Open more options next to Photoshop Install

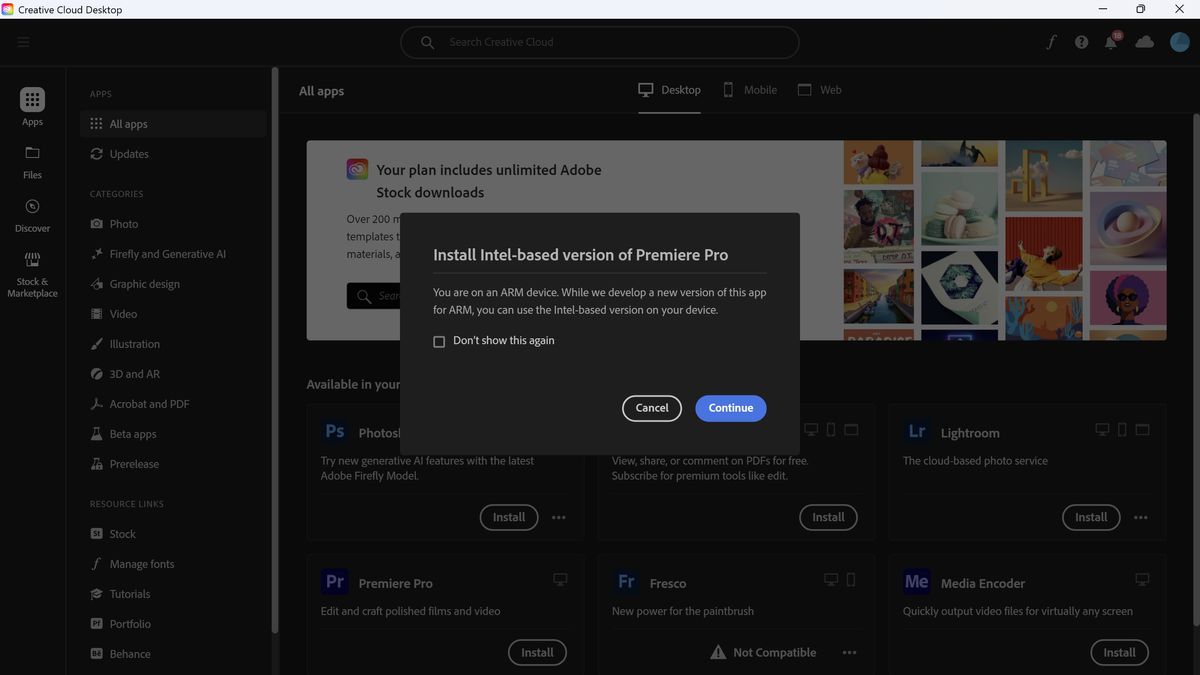558,517
